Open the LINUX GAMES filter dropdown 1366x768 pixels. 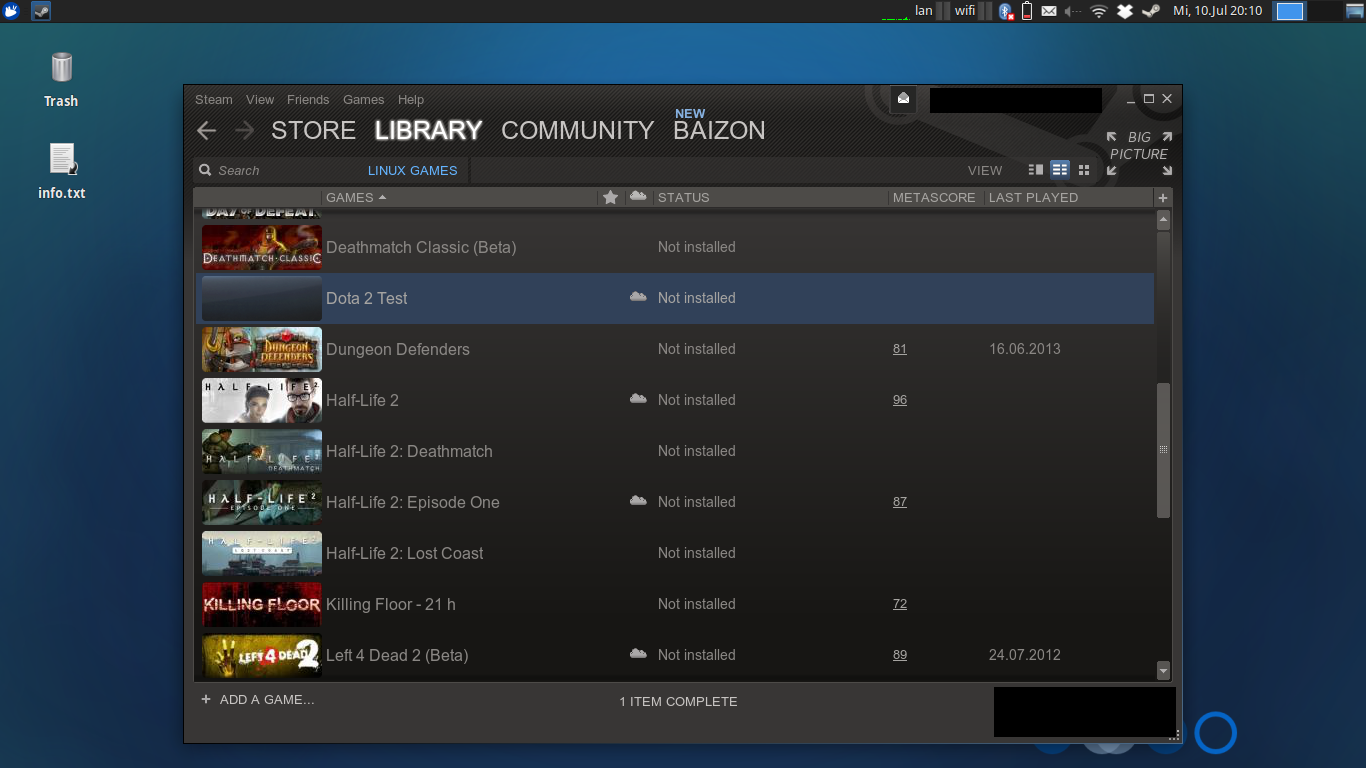click(412, 171)
